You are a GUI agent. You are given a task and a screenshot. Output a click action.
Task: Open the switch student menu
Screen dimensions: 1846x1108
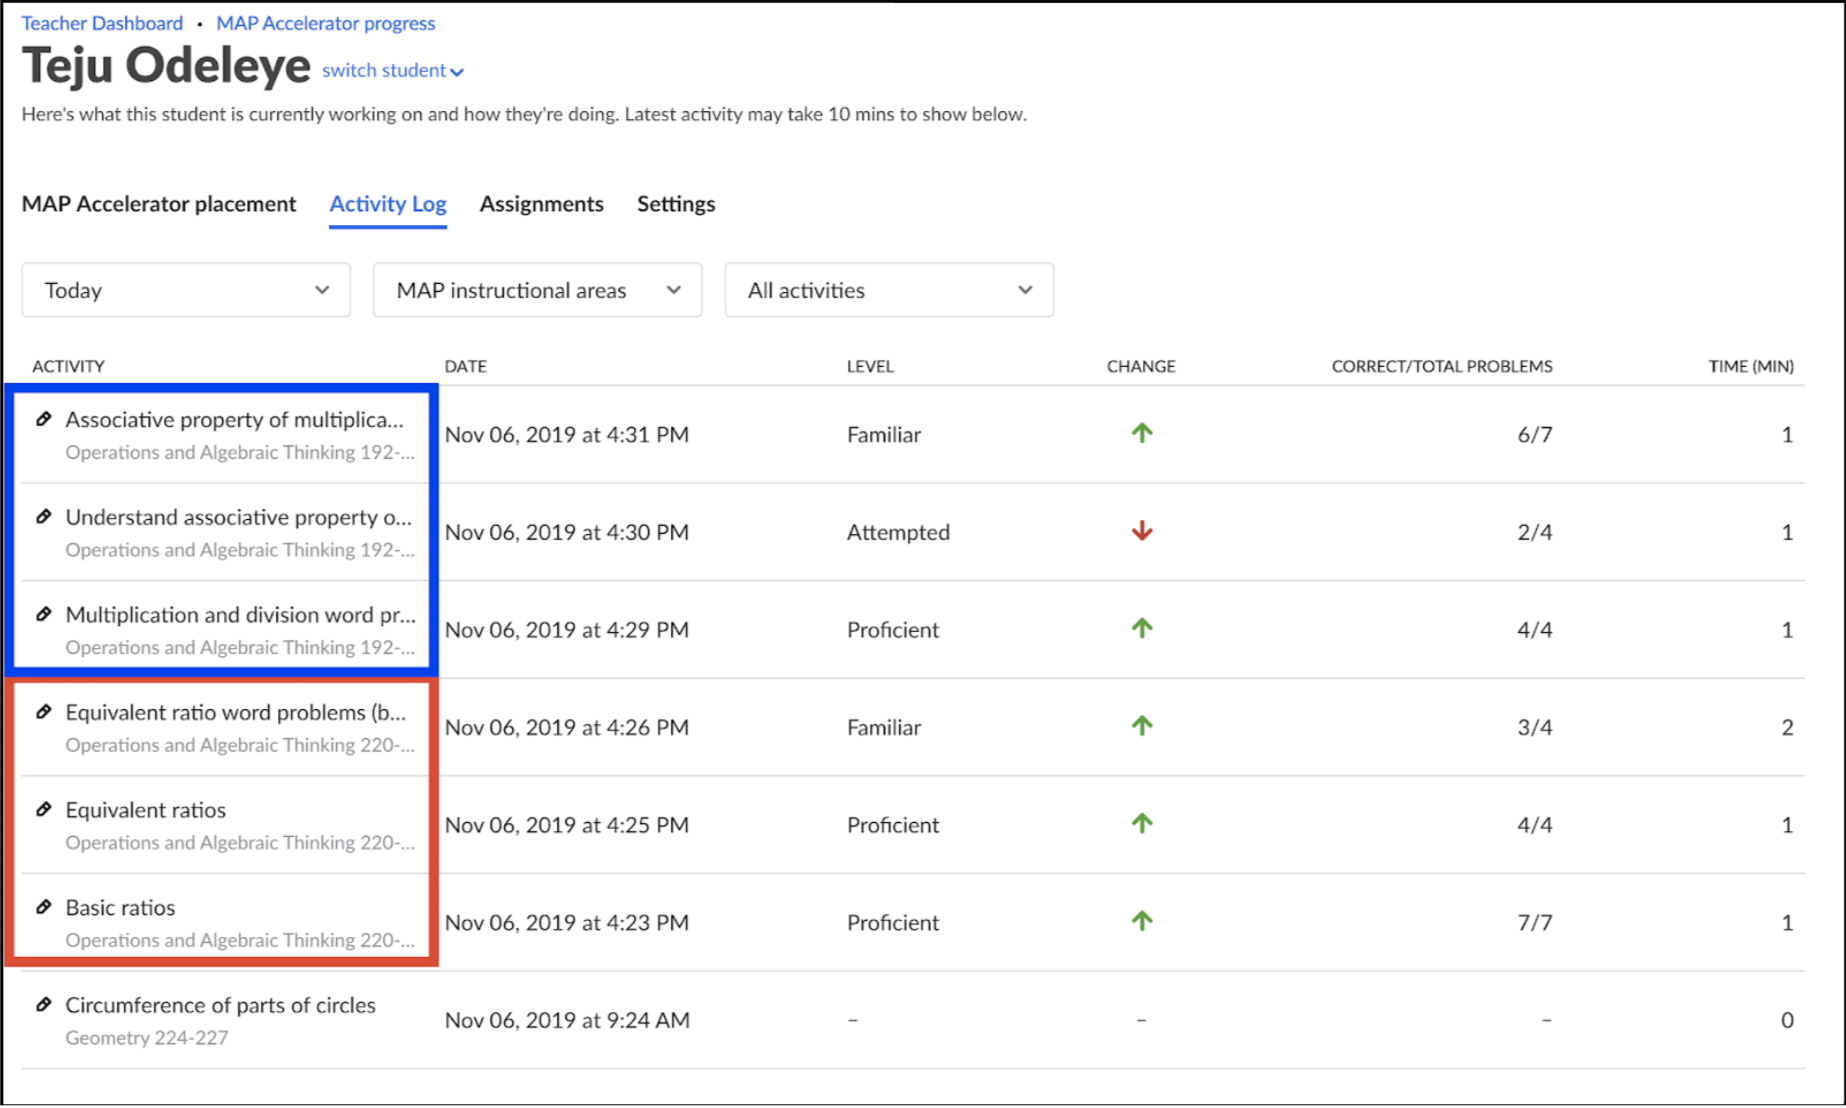[x=392, y=70]
